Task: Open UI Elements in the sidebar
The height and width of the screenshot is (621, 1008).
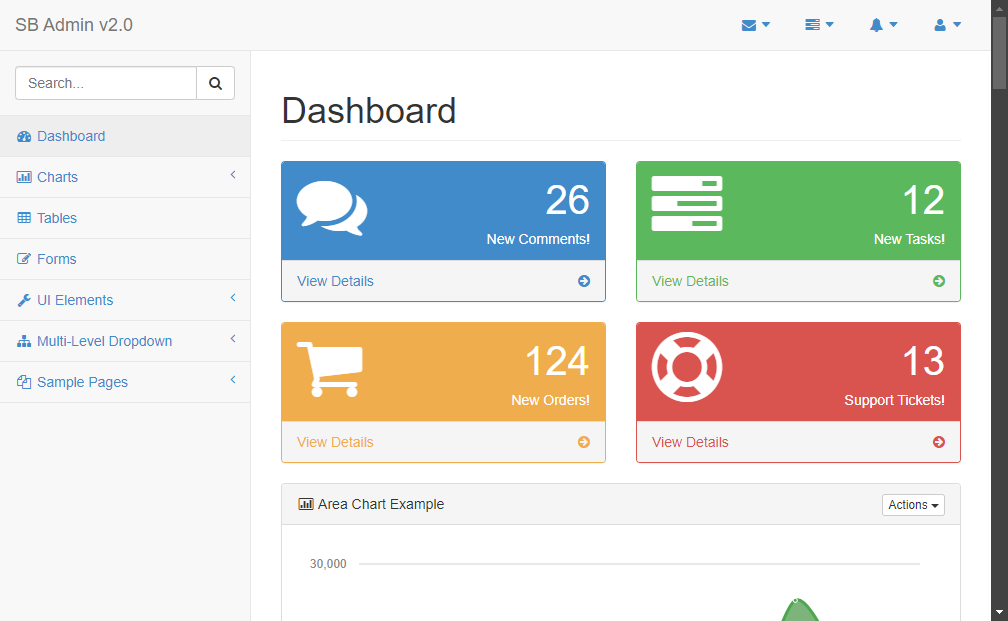Action: pos(125,300)
